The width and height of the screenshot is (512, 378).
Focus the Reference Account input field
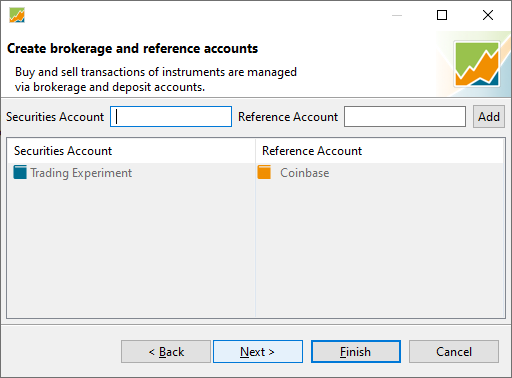click(405, 117)
